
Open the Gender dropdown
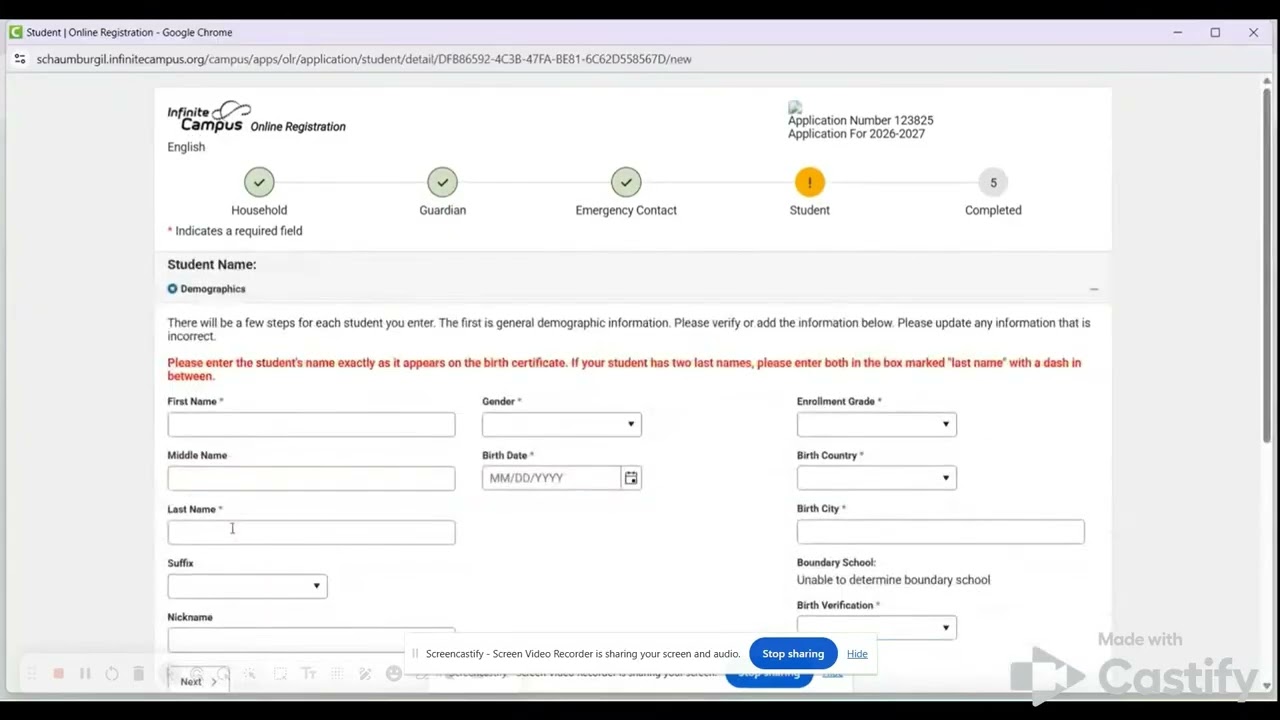[x=561, y=424]
